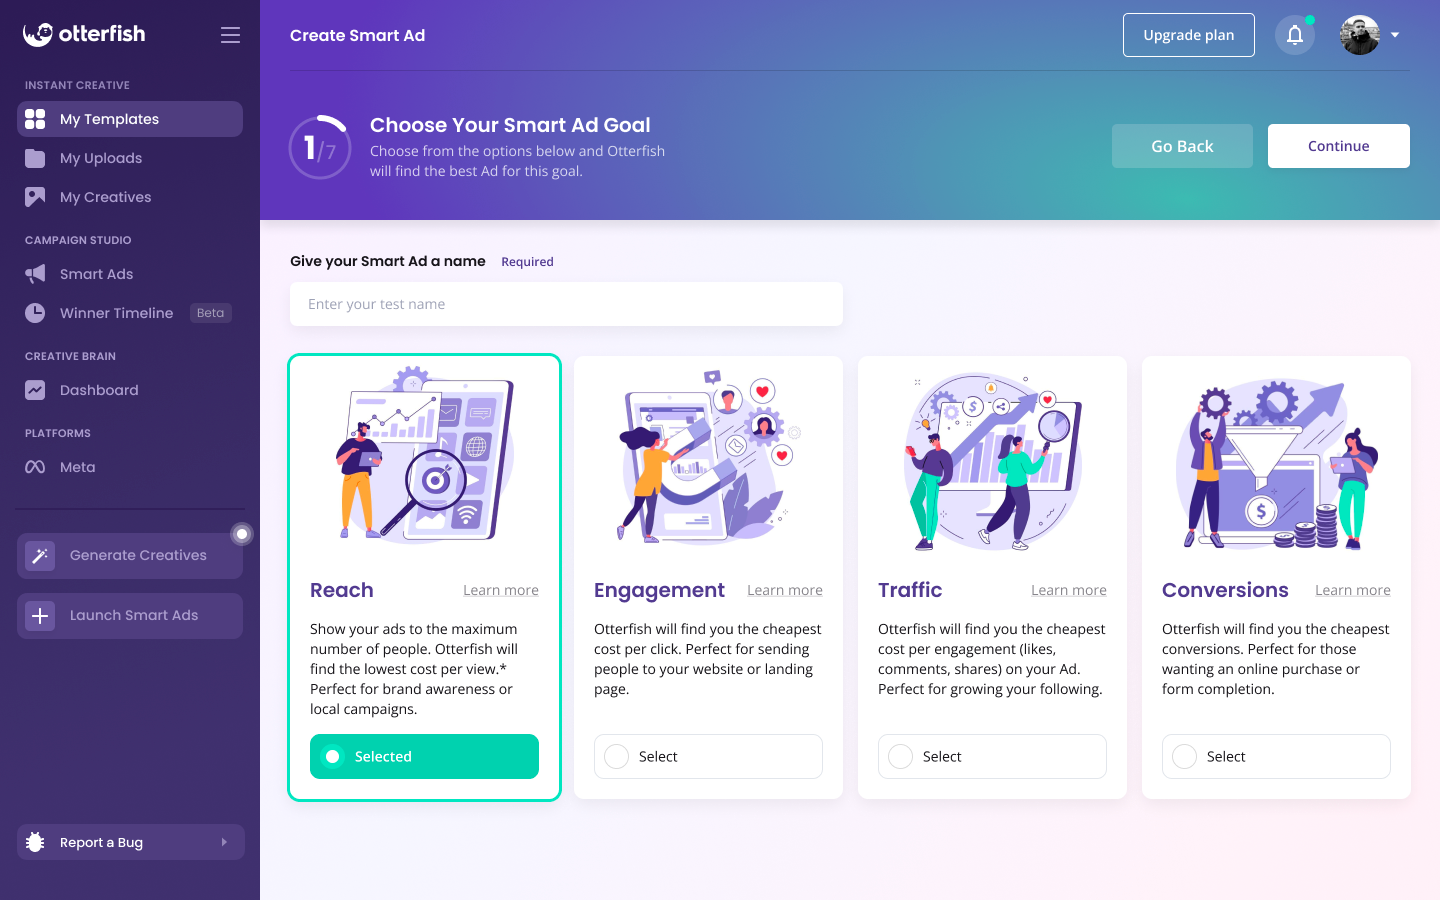This screenshot has height=900, width=1440.
Task: Collapse sidebar with the hamburger menu icon
Action: click(230, 35)
